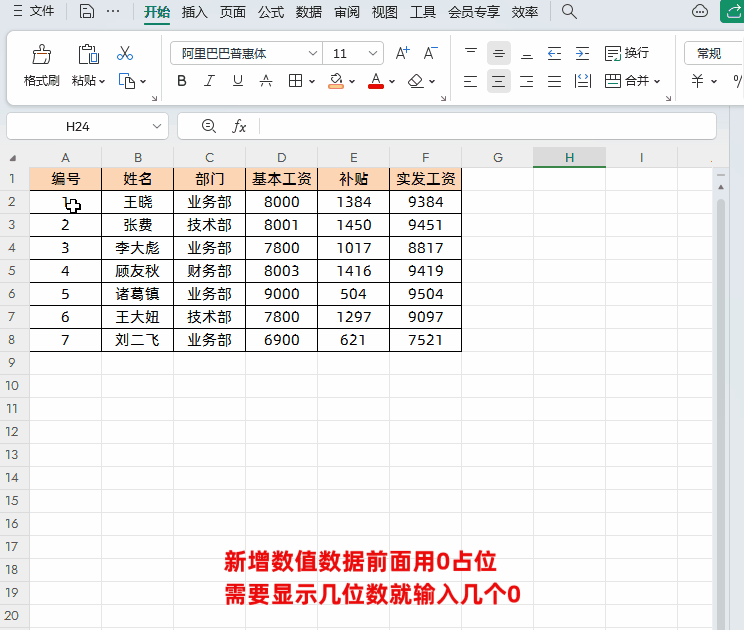The width and height of the screenshot is (744, 630).
Task: Expand font color dropdown arrow
Action: click(392, 82)
